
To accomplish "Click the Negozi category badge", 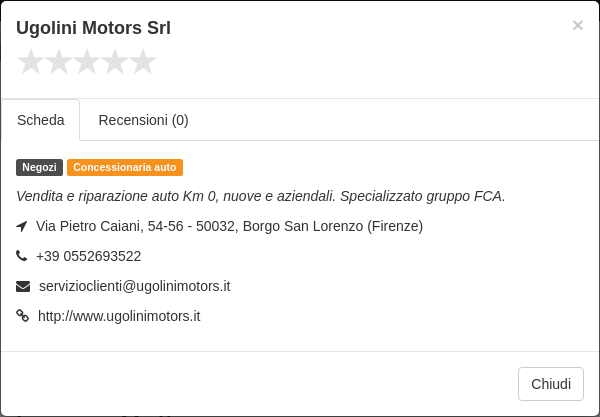I will click(x=39, y=168).
